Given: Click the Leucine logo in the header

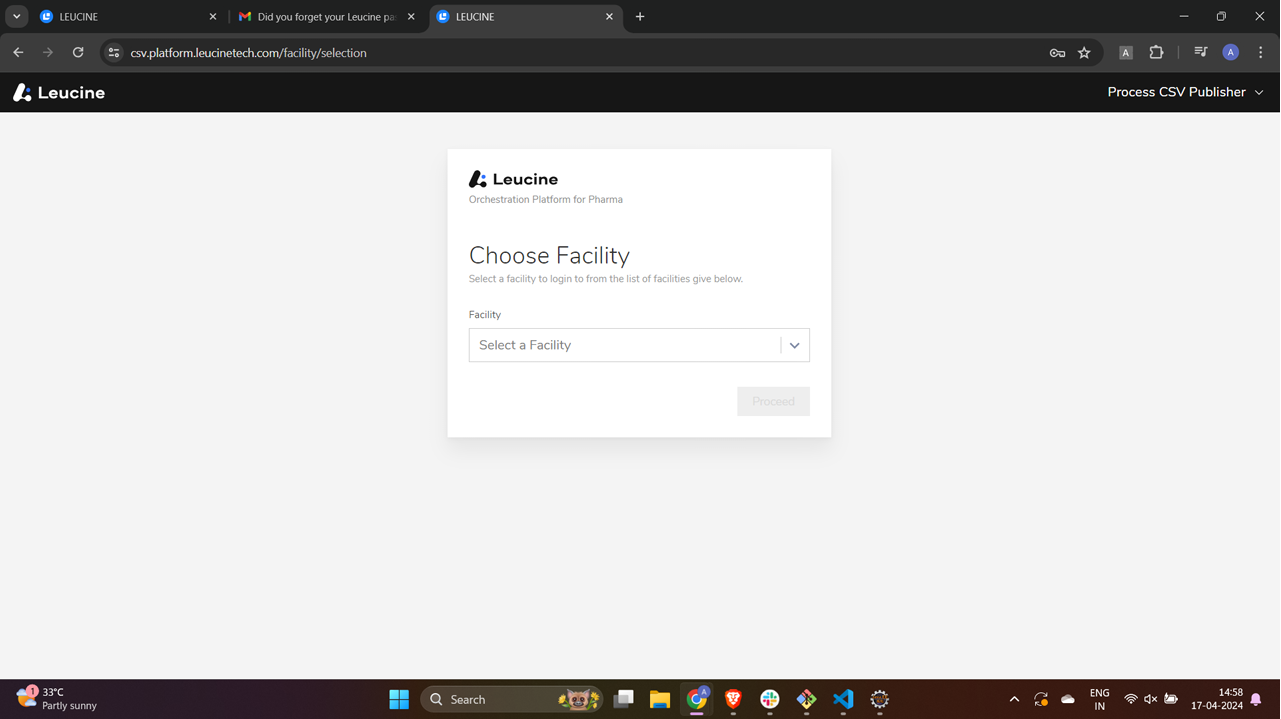Looking at the screenshot, I should point(59,93).
